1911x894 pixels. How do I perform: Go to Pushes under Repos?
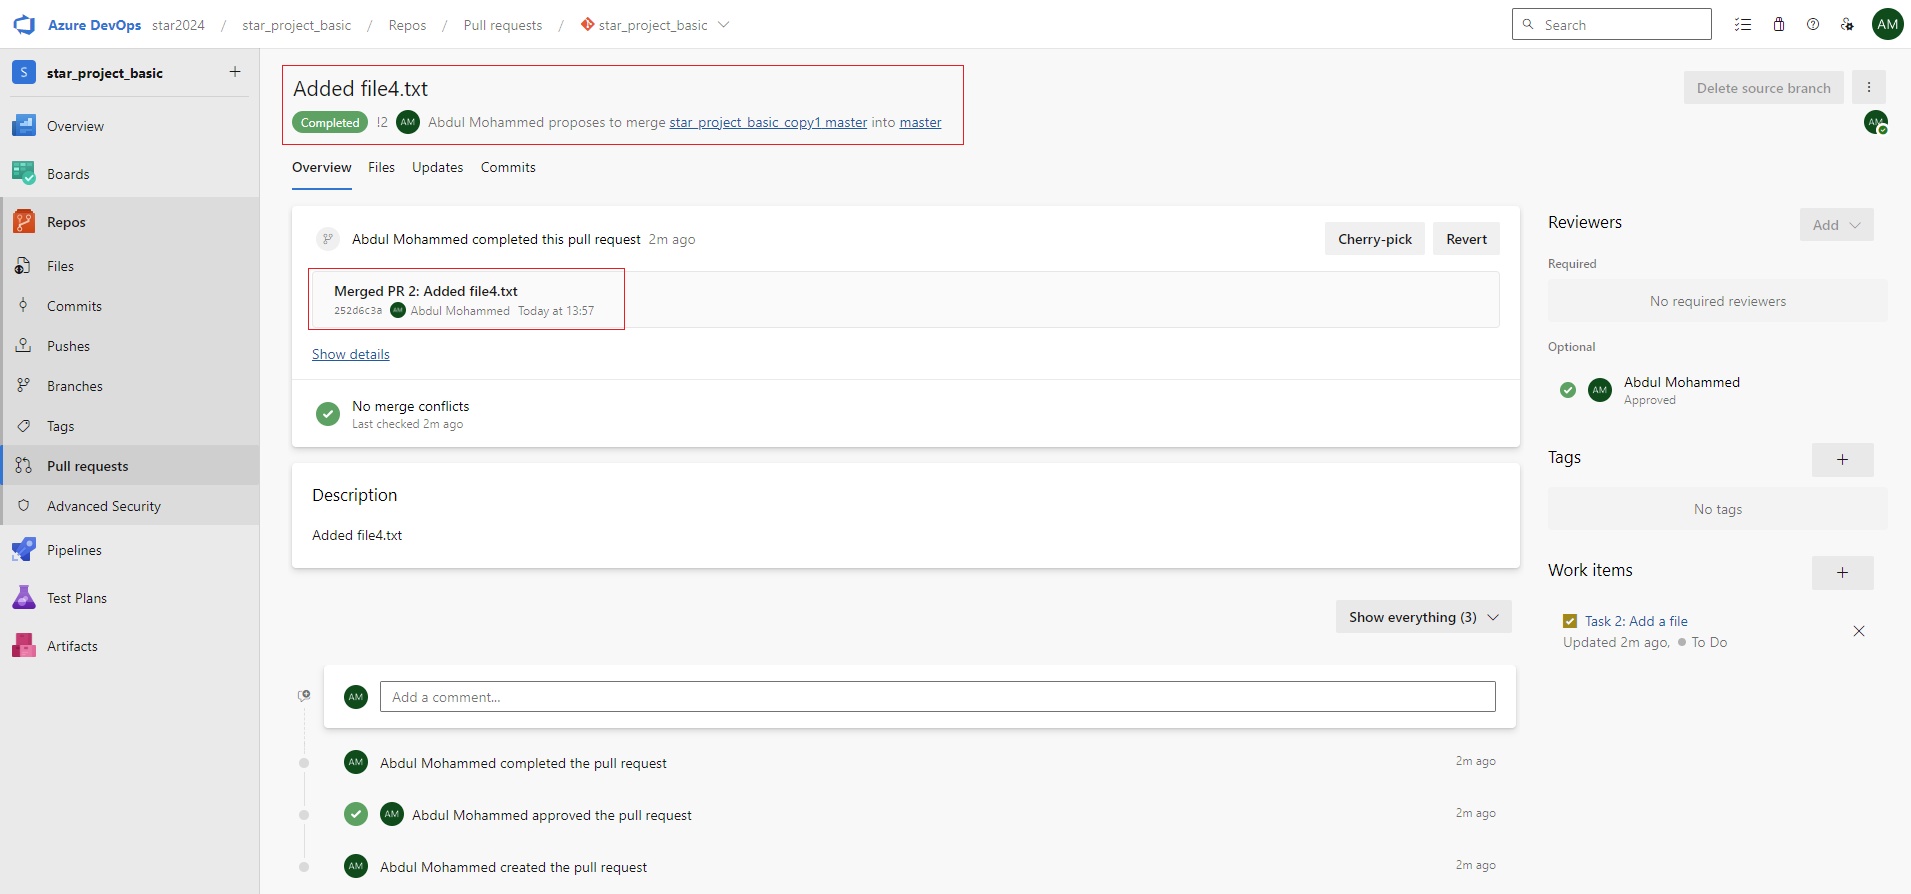tap(130, 346)
